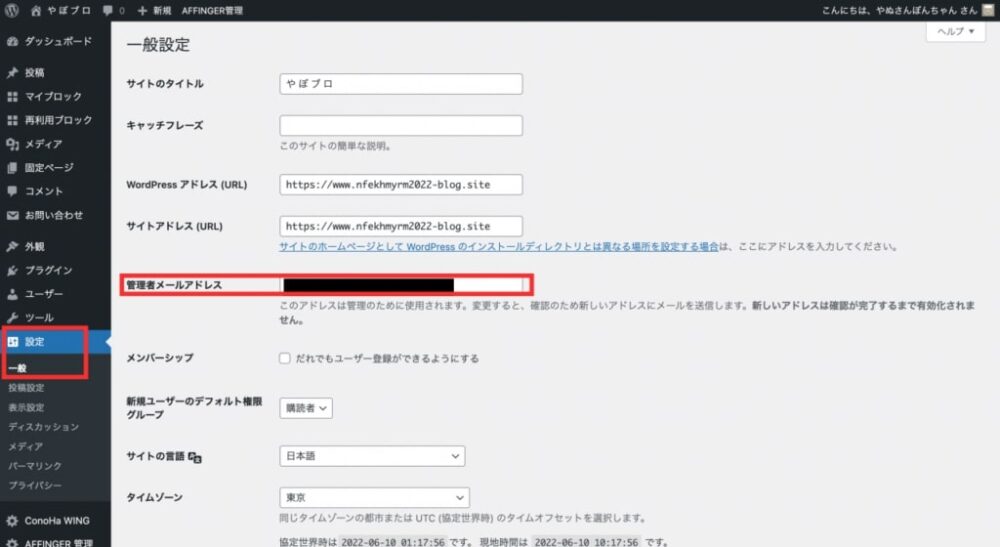The height and width of the screenshot is (547, 1000).
Task: Open the 日本語 site language dropdown
Action: pyautogui.click(x=372, y=456)
